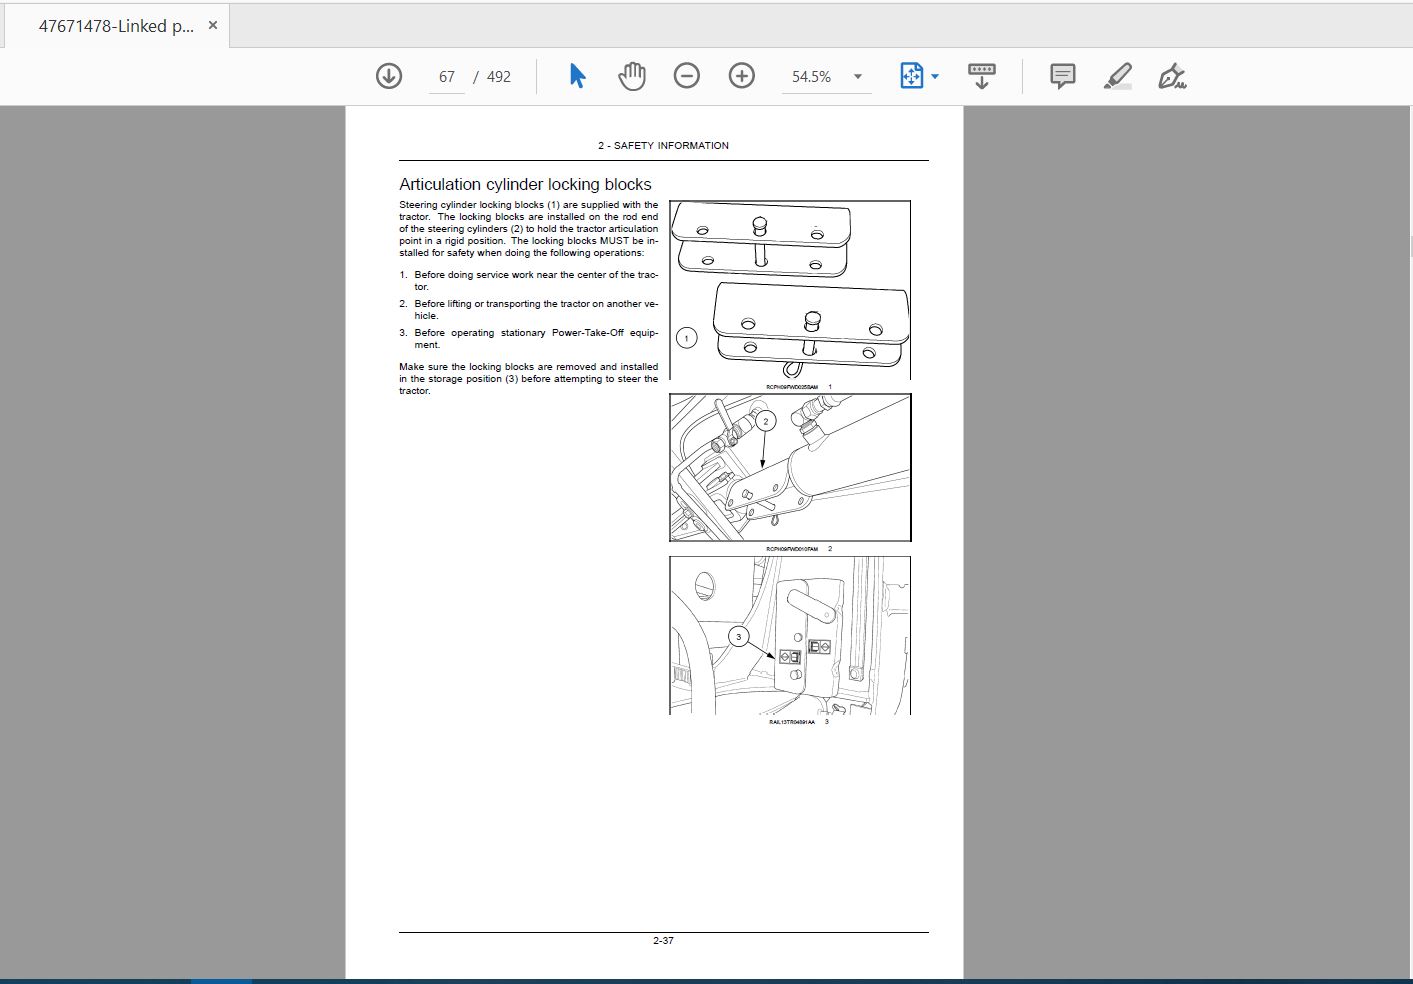This screenshot has width=1413, height=984.
Task: Activate the Hand pan tool
Action: 632,76
